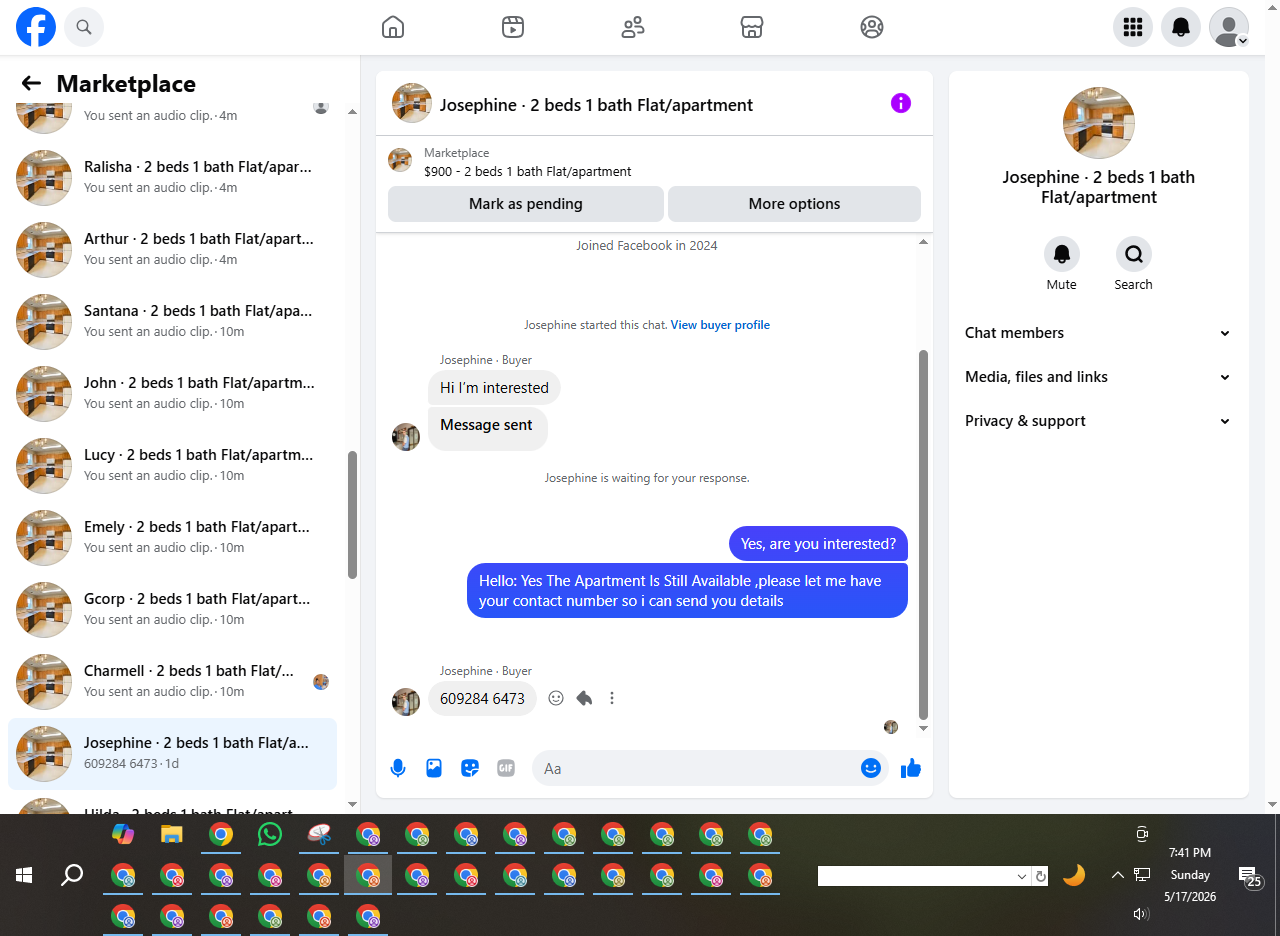Open the Windows notification center
The image size is (1280, 936).
tap(1249, 877)
